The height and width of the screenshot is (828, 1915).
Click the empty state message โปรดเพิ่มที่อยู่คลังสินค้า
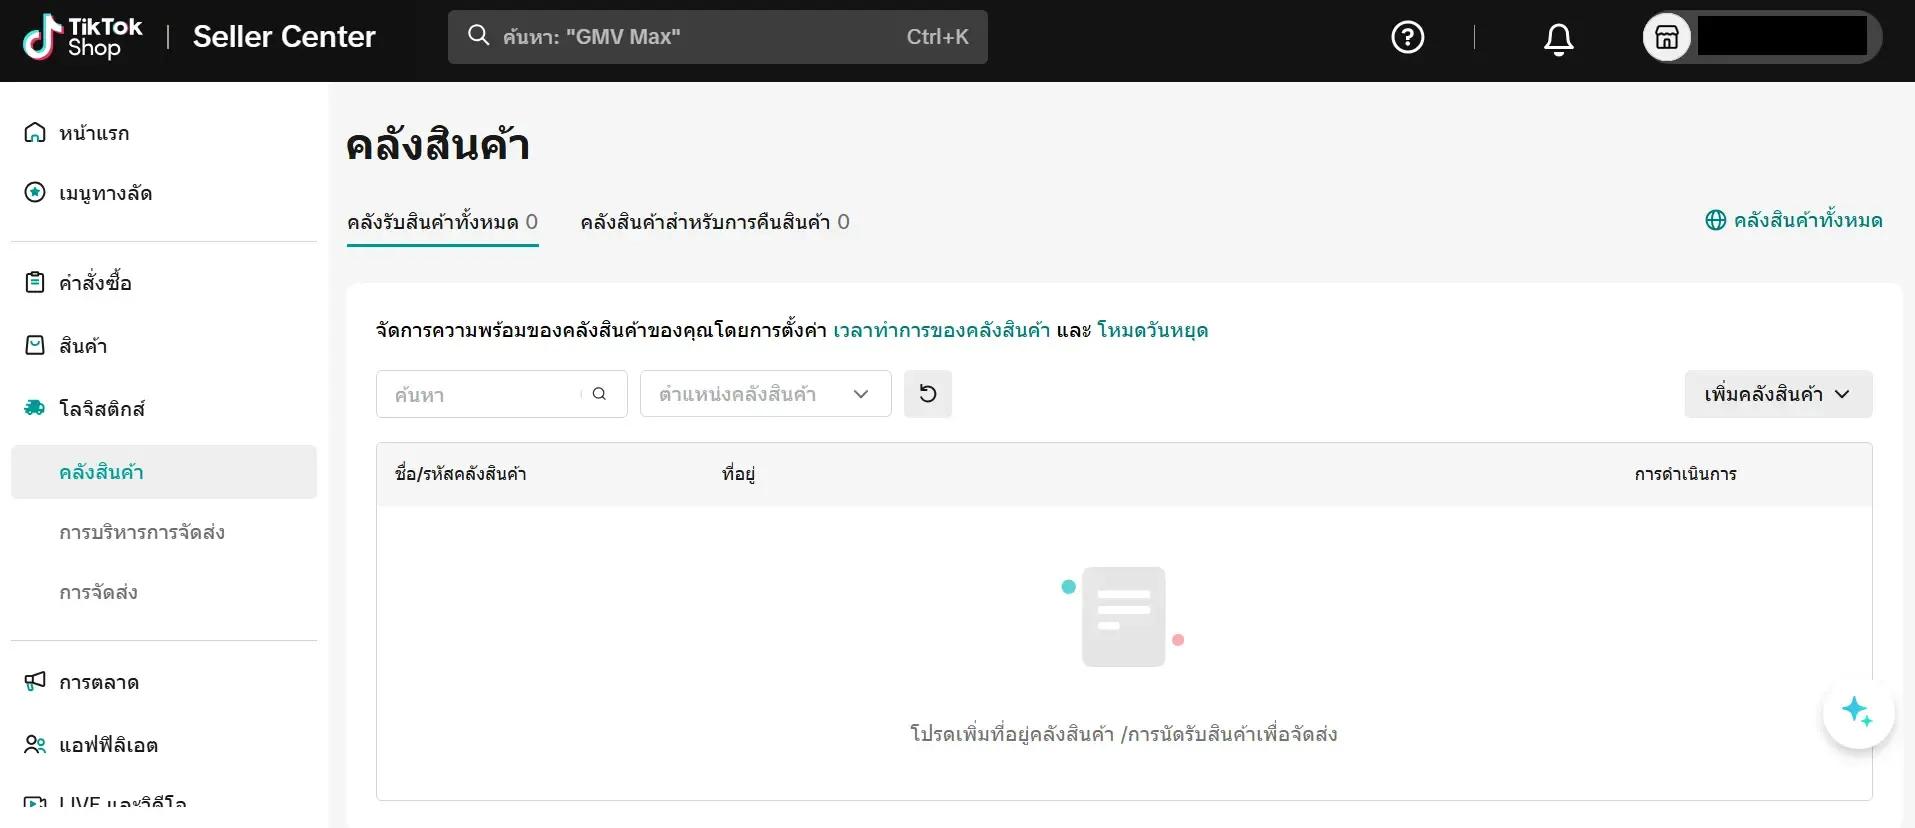point(1123,734)
